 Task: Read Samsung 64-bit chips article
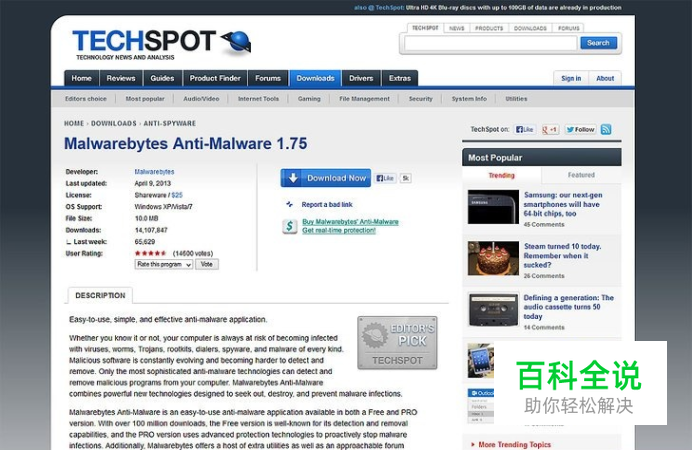click(563, 204)
